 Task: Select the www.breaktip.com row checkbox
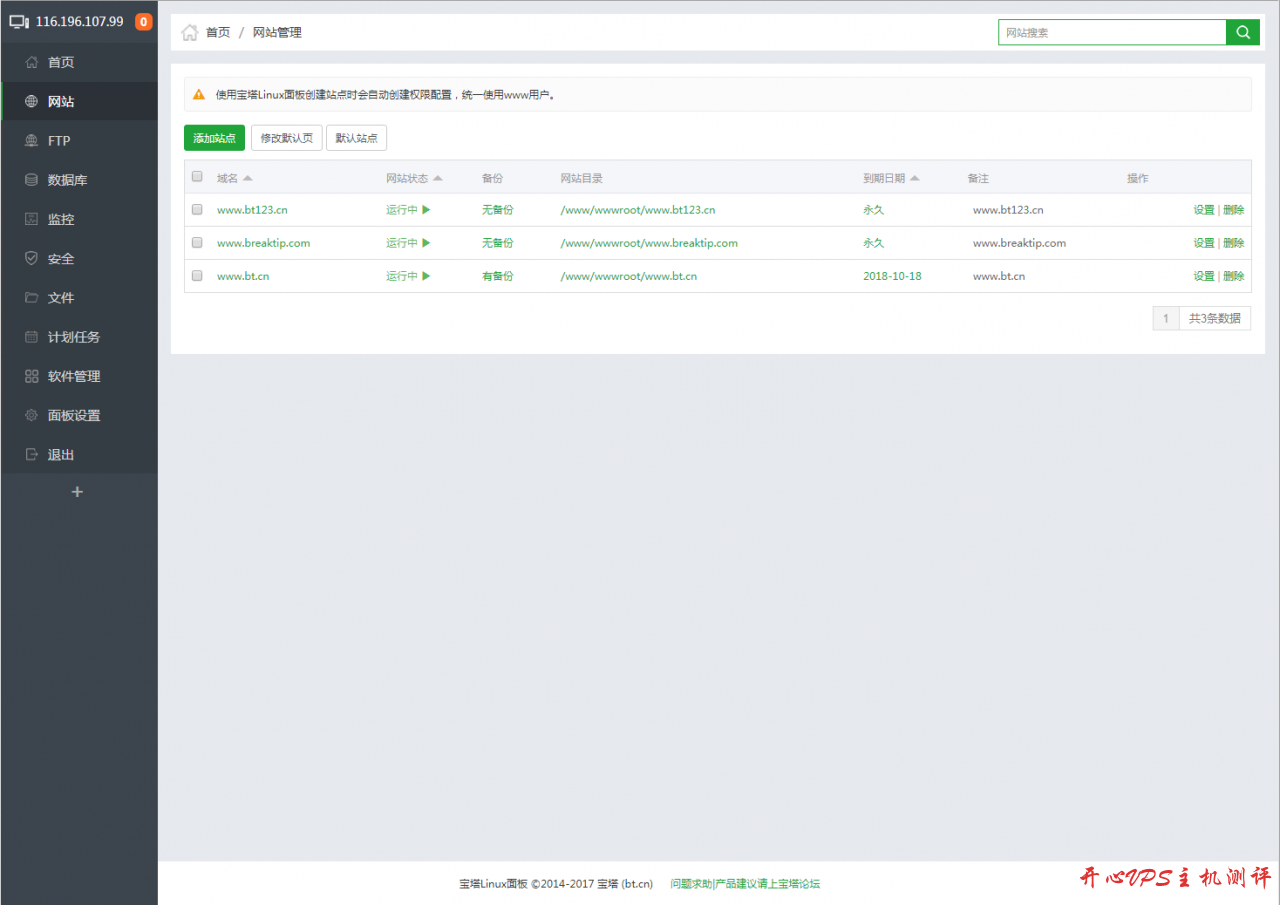197,243
